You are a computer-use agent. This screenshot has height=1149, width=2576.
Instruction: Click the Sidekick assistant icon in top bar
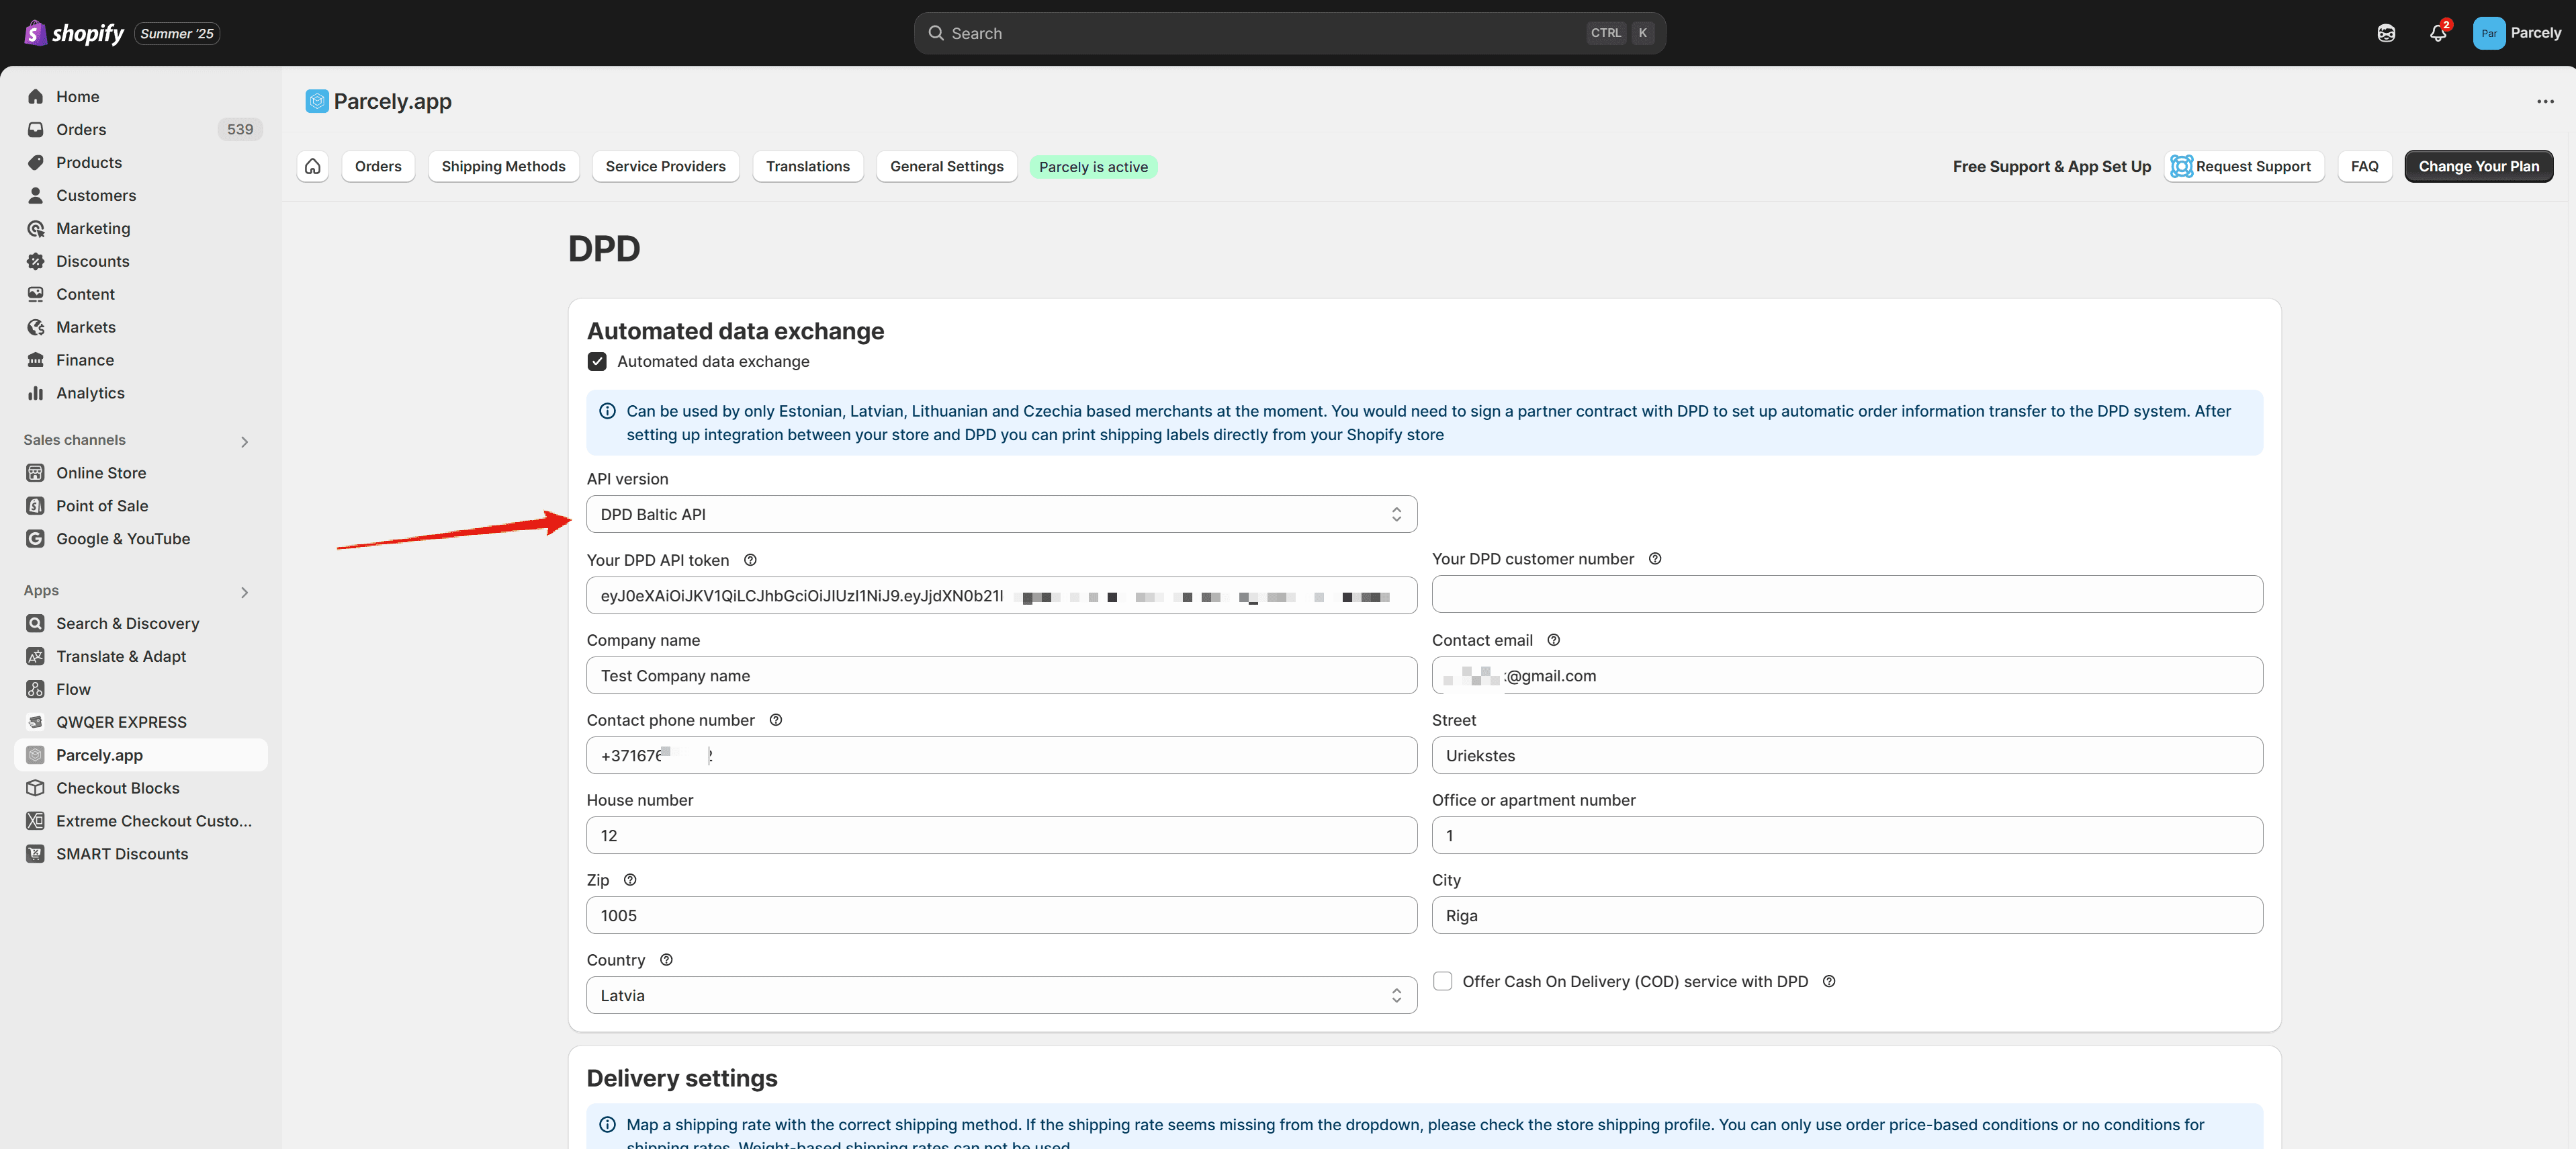[x=2386, y=33]
